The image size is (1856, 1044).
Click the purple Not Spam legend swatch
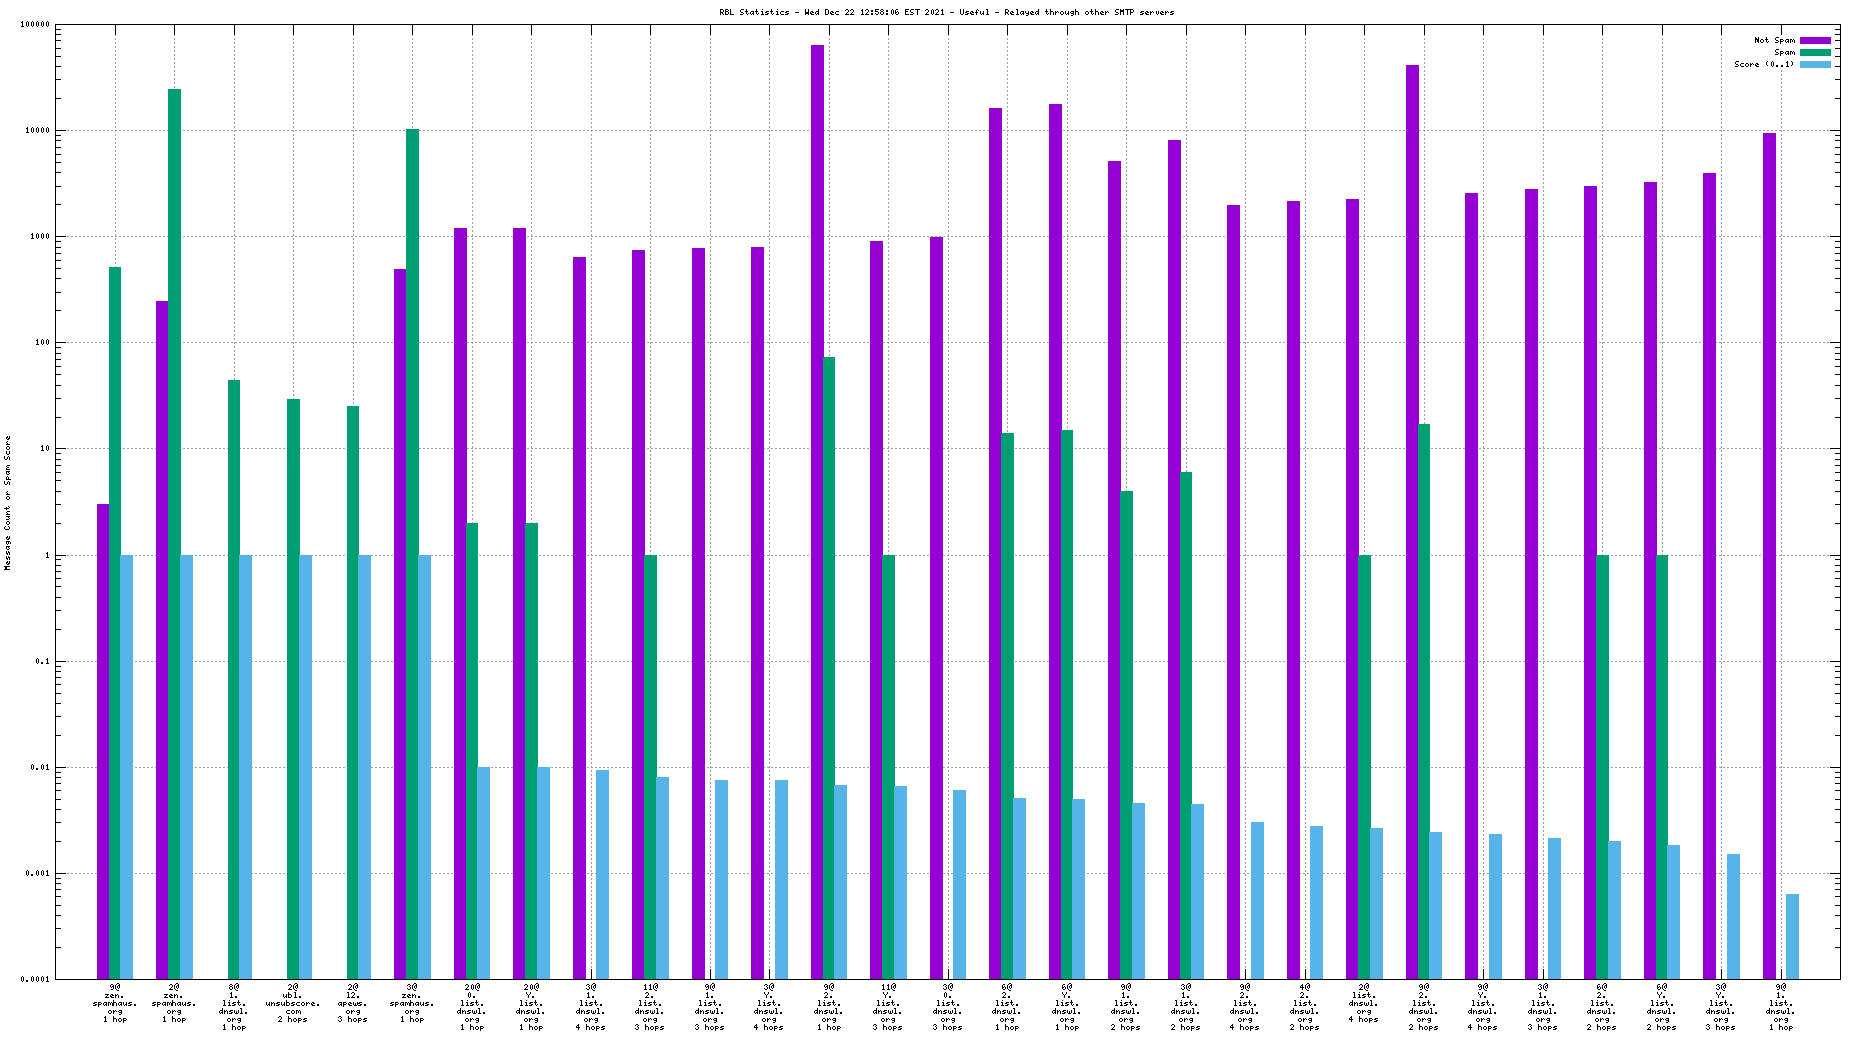(1815, 40)
